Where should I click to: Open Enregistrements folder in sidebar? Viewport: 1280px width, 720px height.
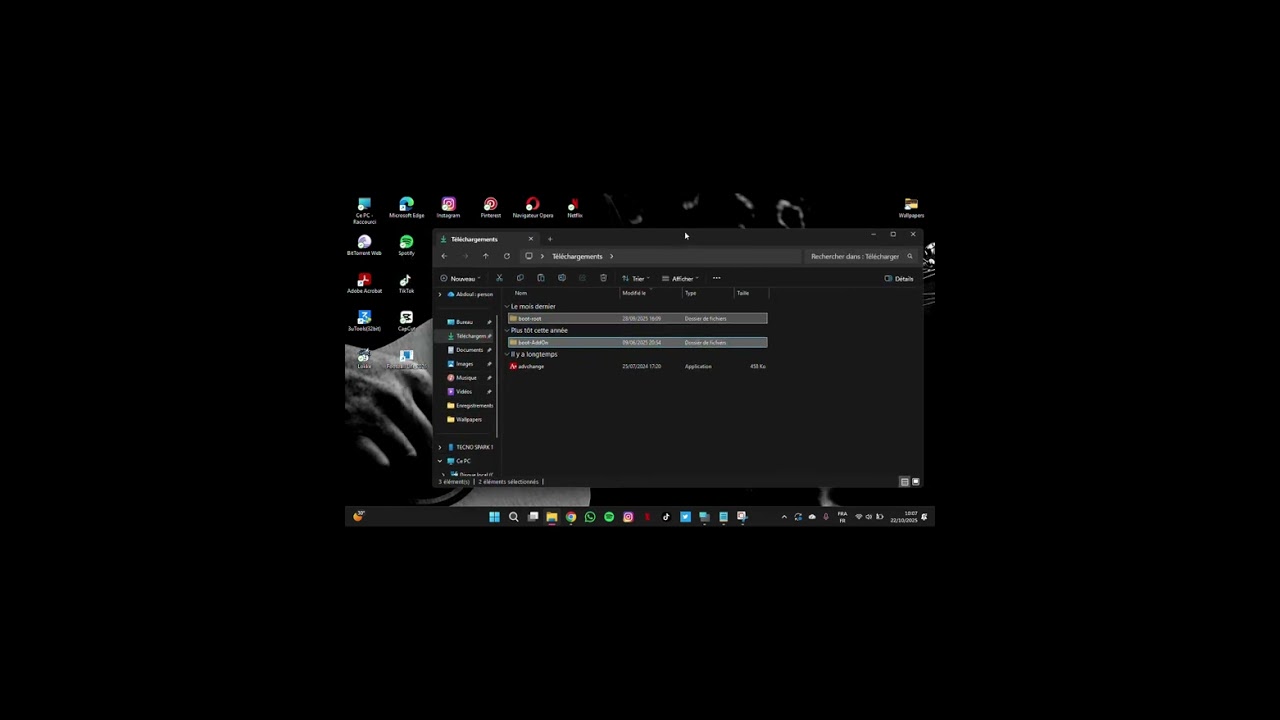(x=469, y=406)
